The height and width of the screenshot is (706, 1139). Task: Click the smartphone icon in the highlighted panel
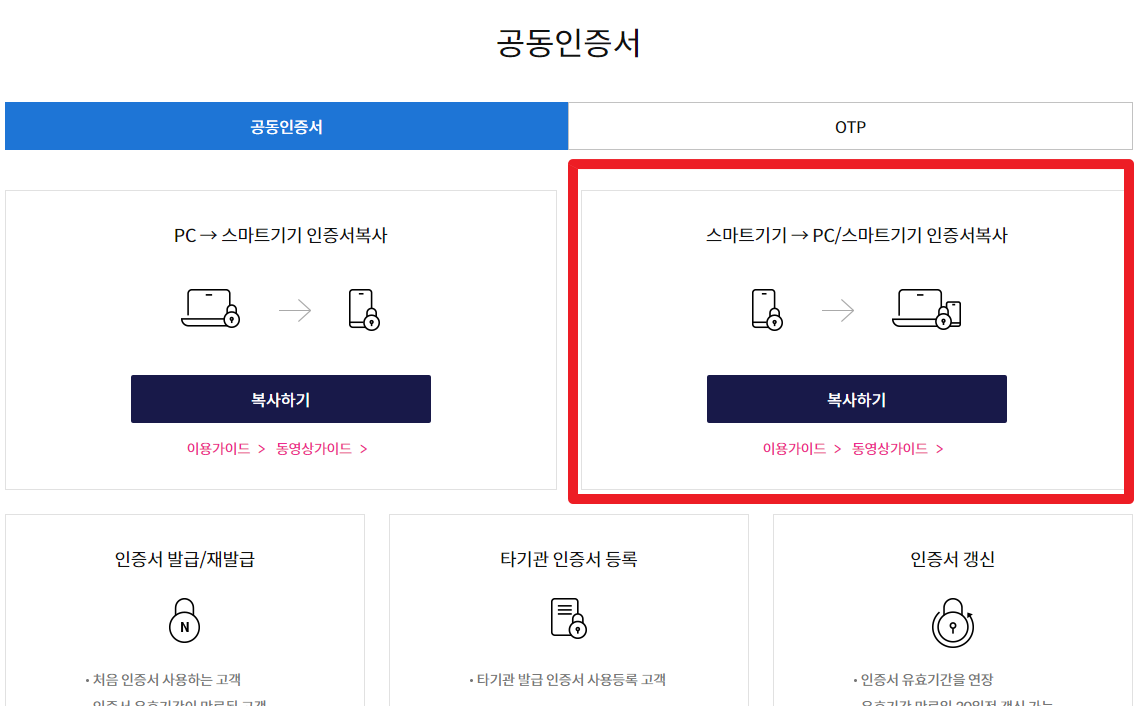pyautogui.click(x=764, y=308)
